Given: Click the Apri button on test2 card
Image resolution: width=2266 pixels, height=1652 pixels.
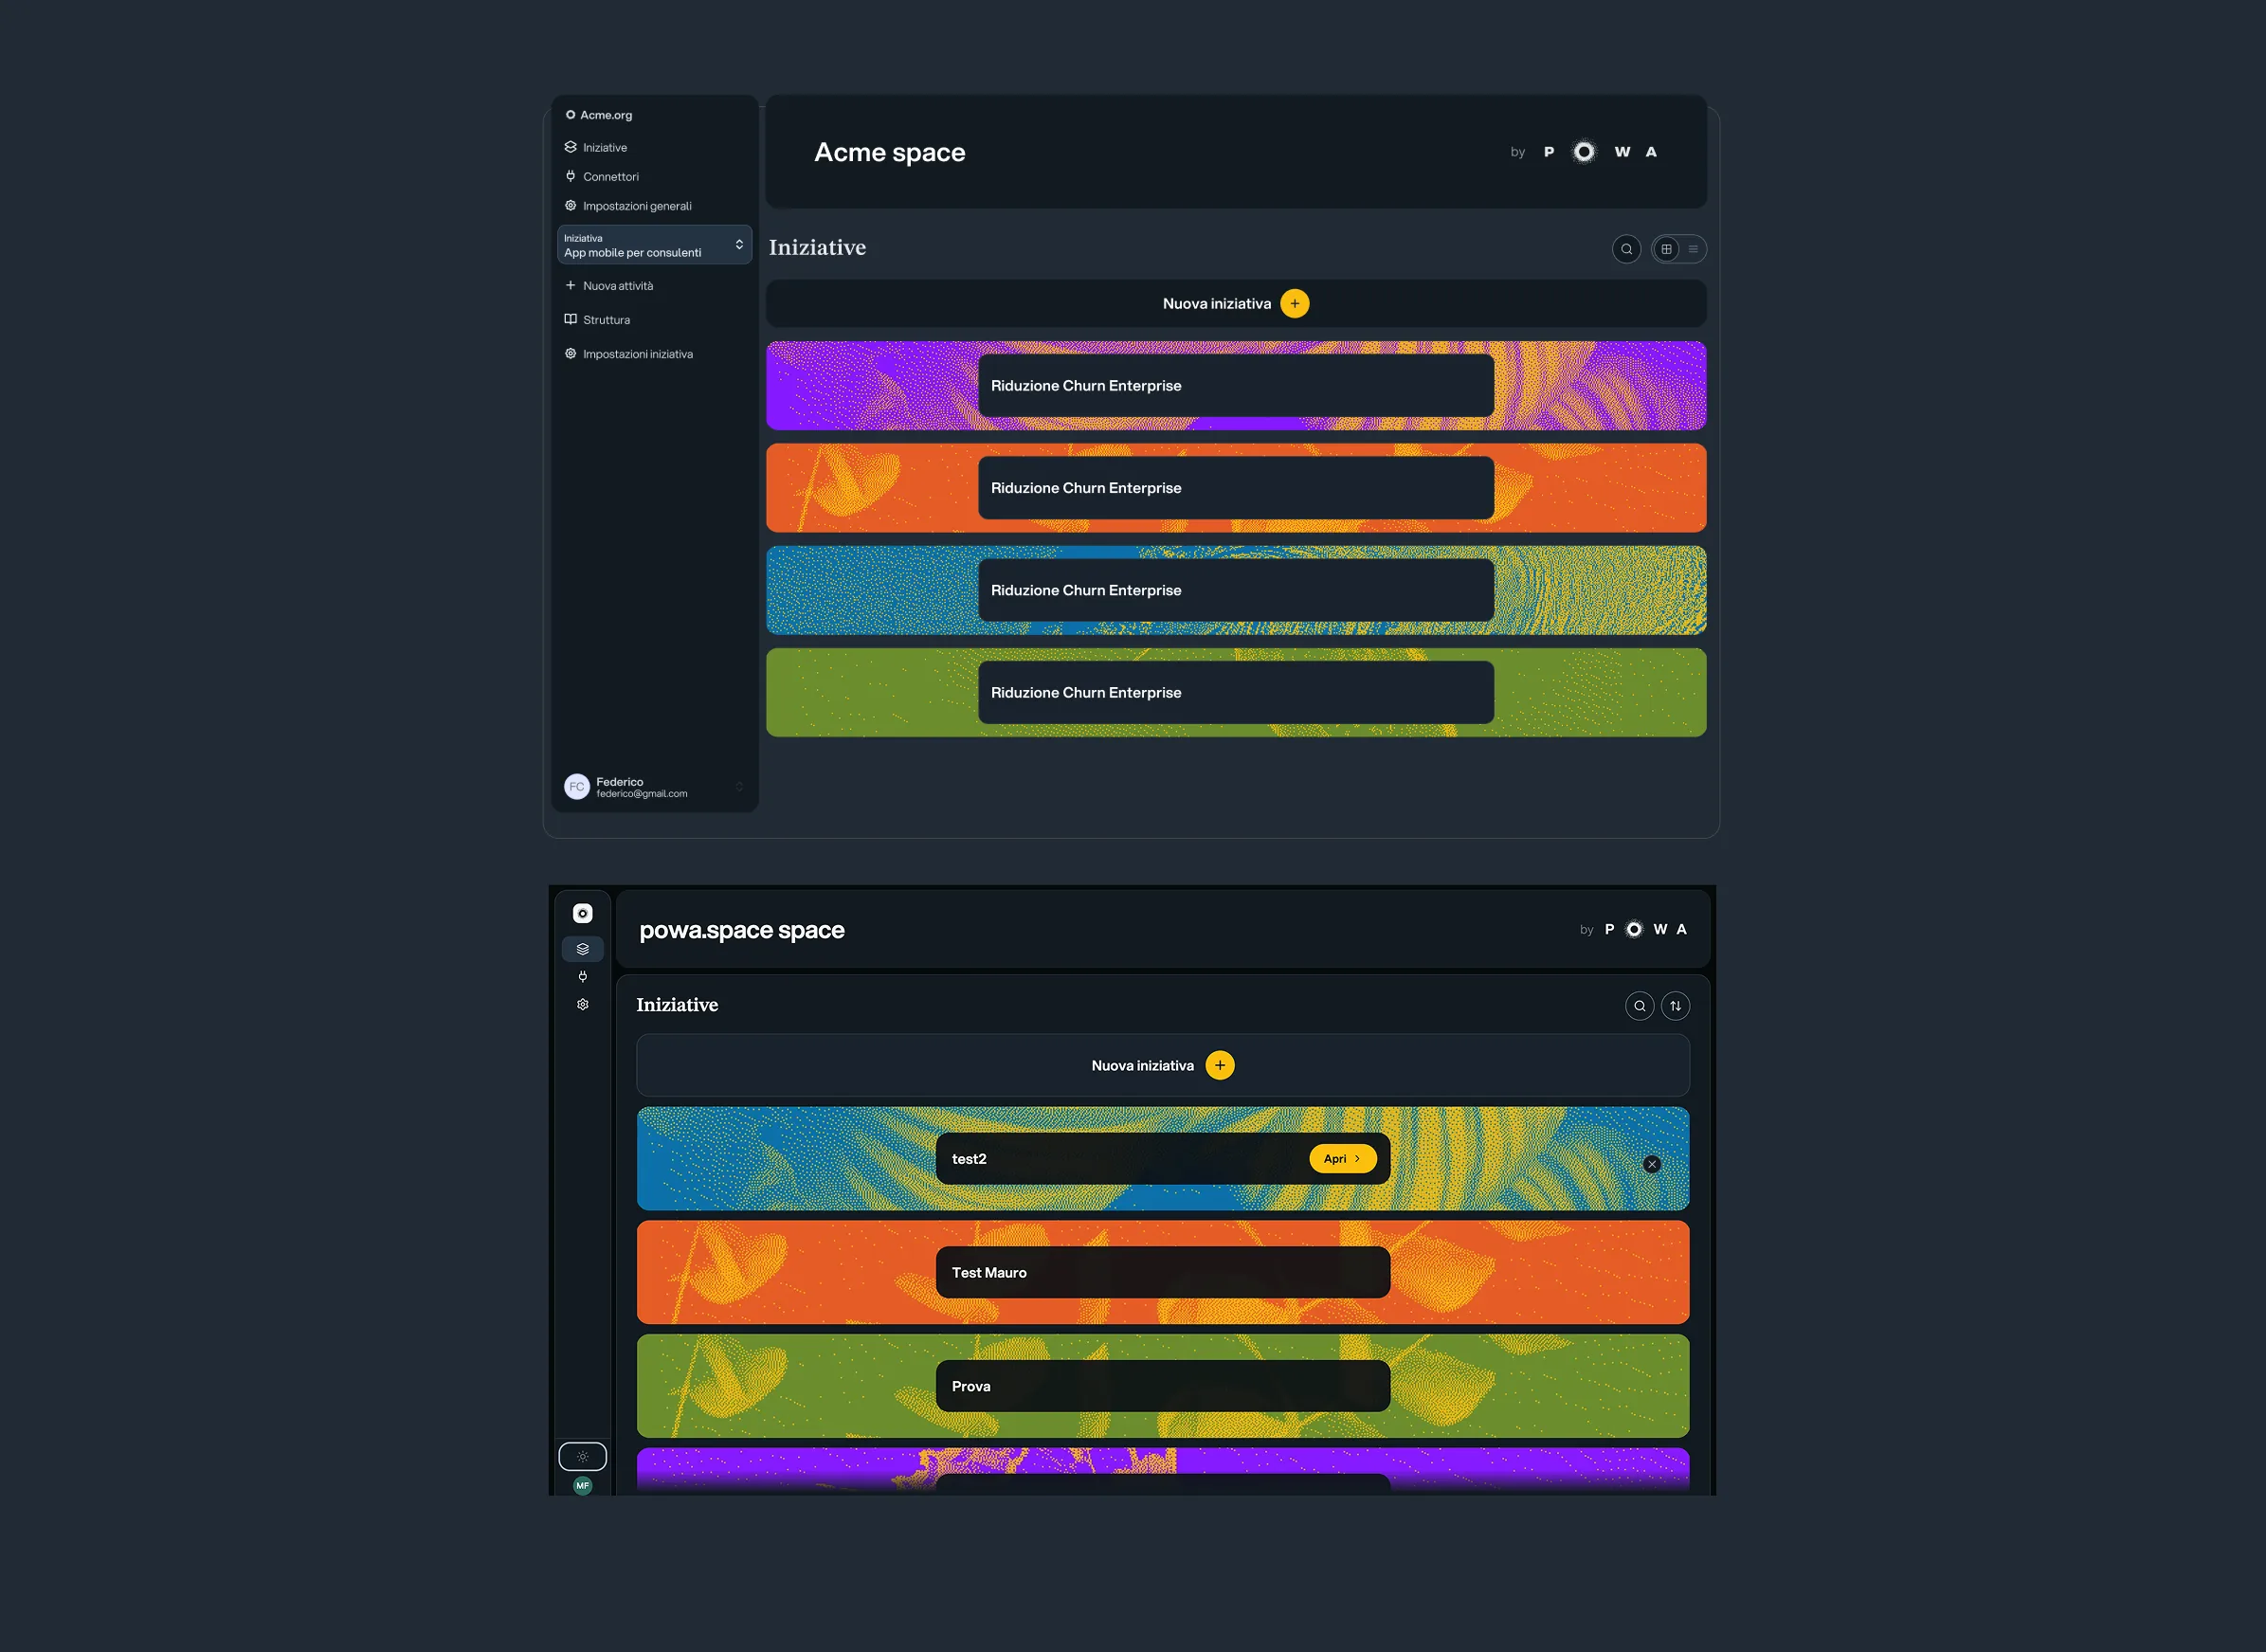Looking at the screenshot, I should (1342, 1159).
